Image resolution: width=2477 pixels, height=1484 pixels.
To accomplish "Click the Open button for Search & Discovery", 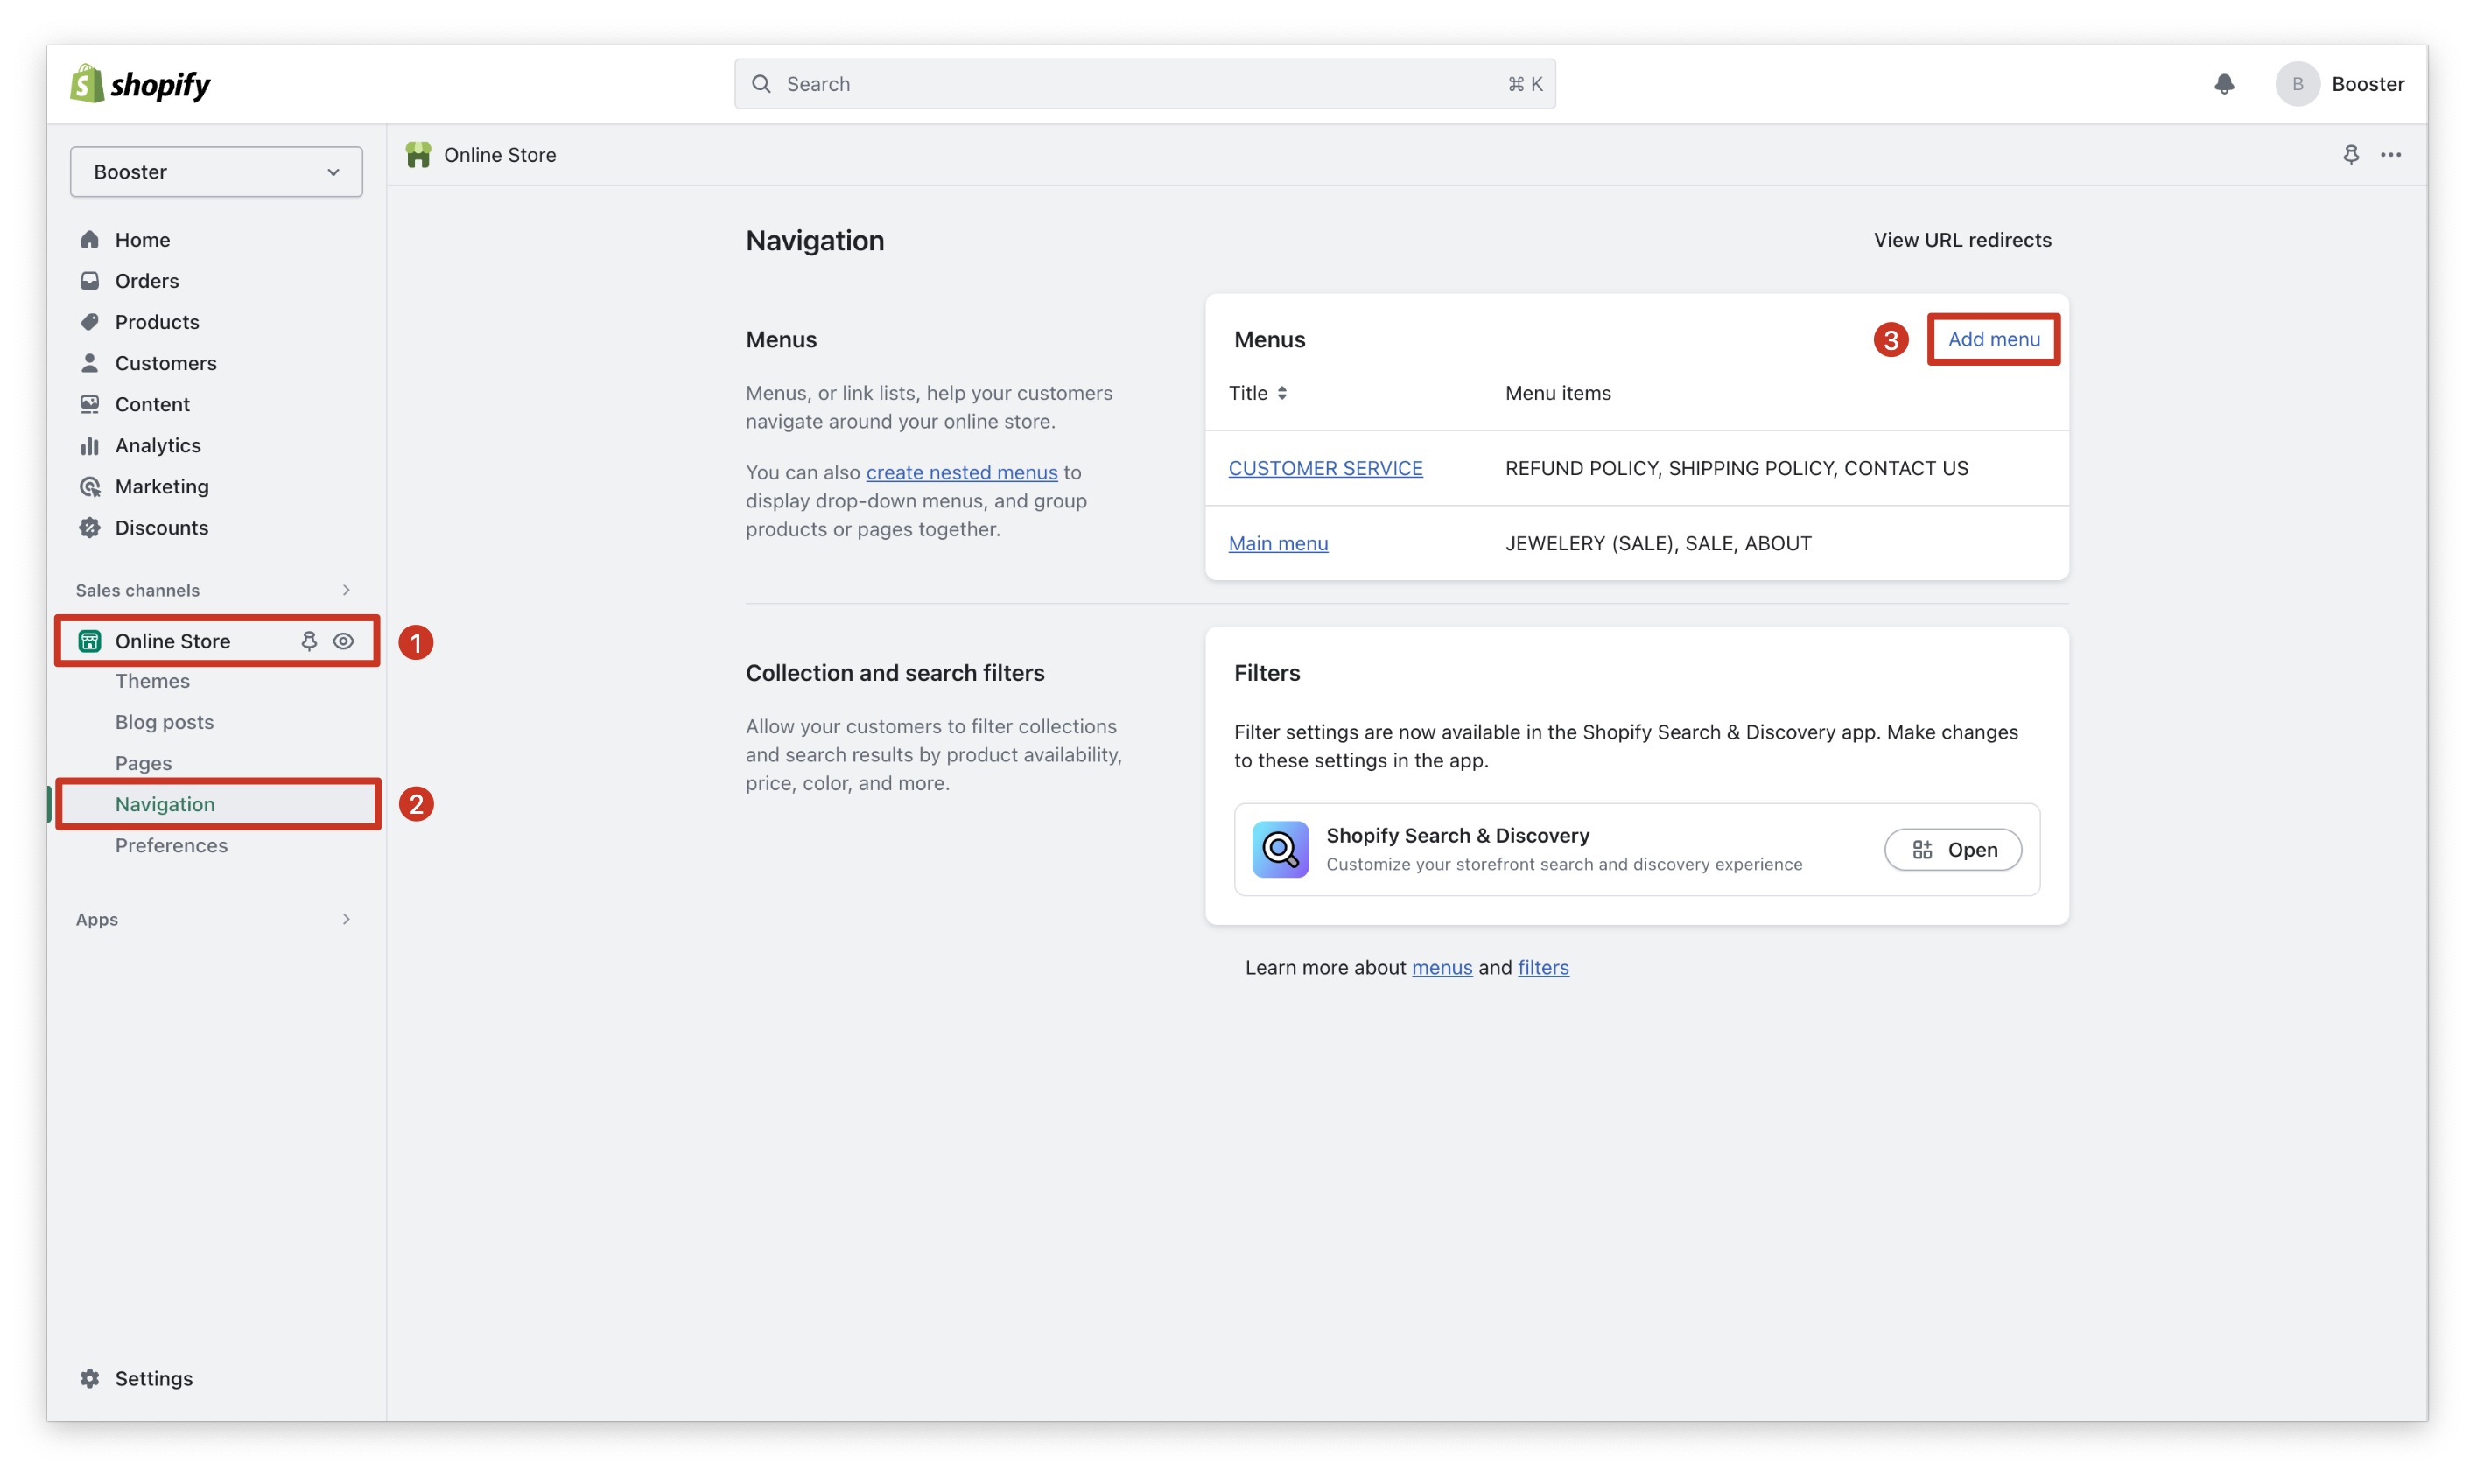I will pos(1952,849).
